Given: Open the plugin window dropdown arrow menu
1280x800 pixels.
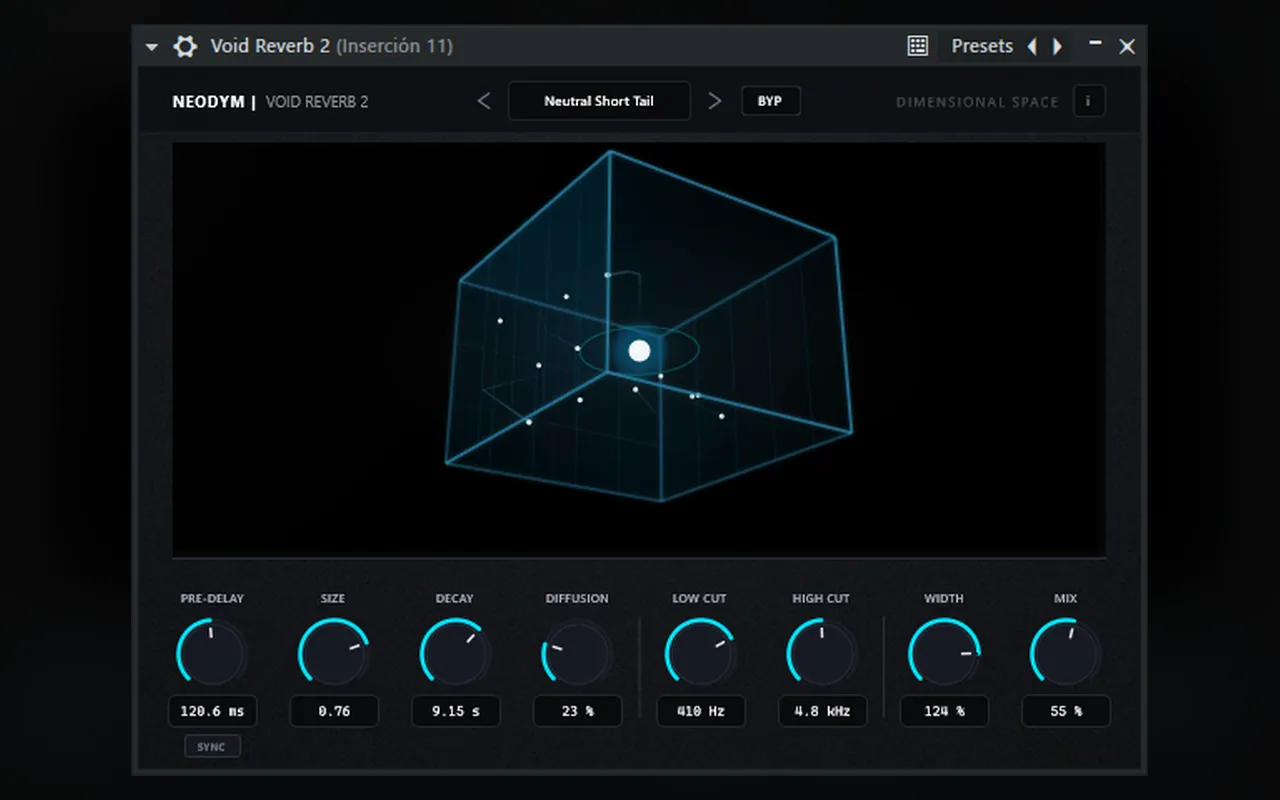Looking at the screenshot, I should click(x=152, y=47).
